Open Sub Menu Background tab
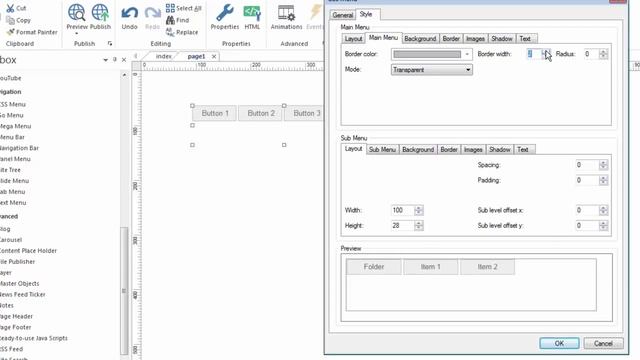Screen dimensions: 640x360 point(418,149)
